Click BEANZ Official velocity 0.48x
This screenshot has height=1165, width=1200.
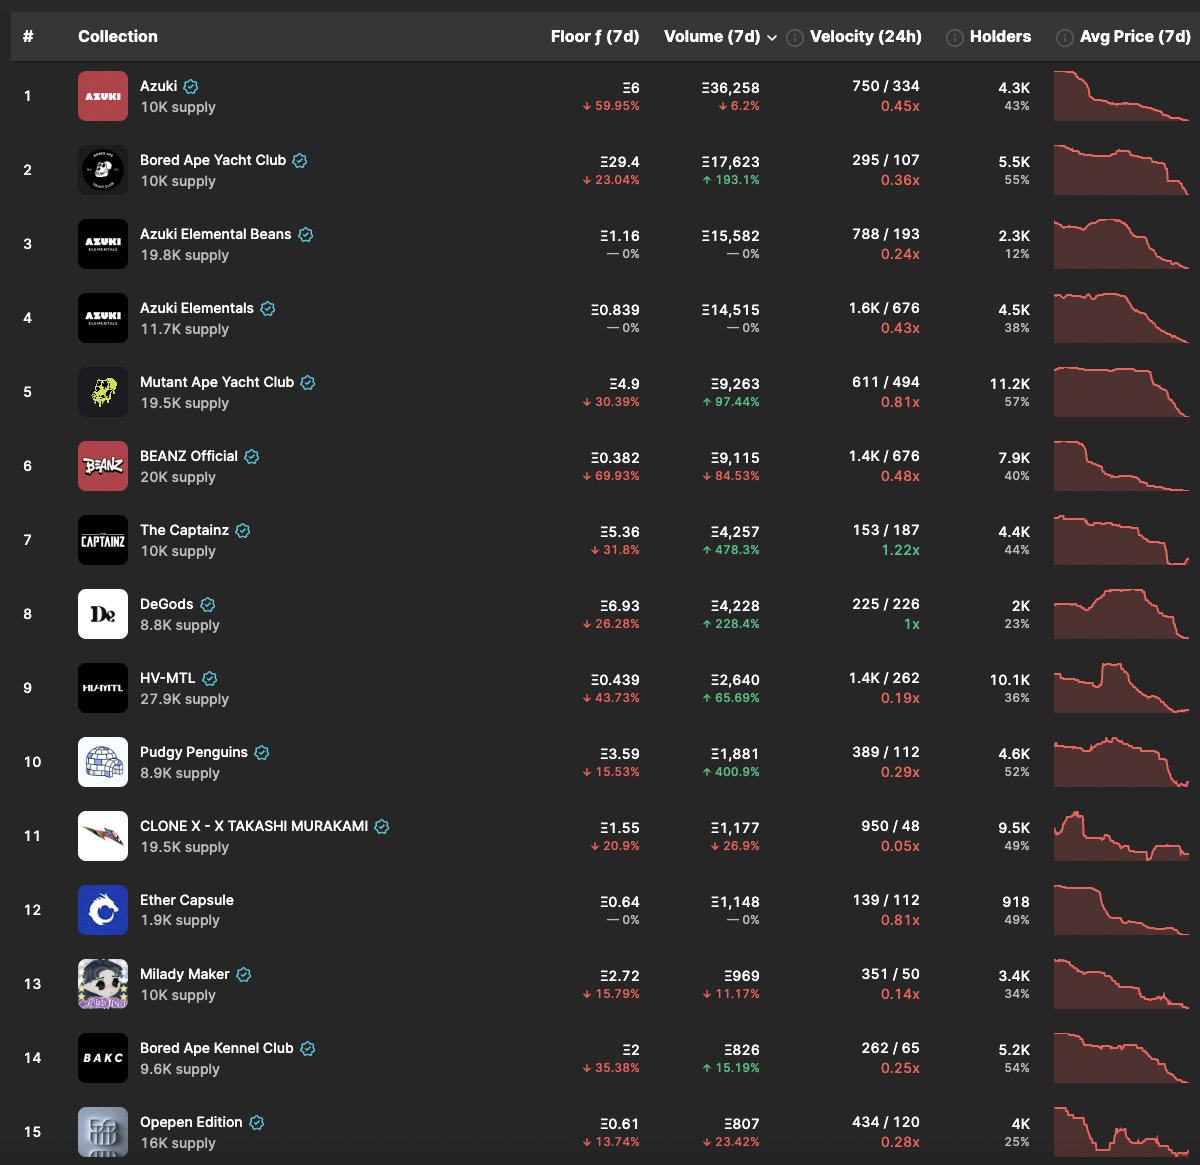(900, 476)
